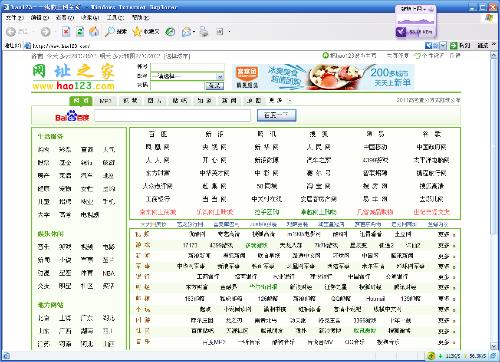This screenshot has height=362, width=500.
Task: Expand the Mail button dropdown arrow
Action: (x=194, y=32)
